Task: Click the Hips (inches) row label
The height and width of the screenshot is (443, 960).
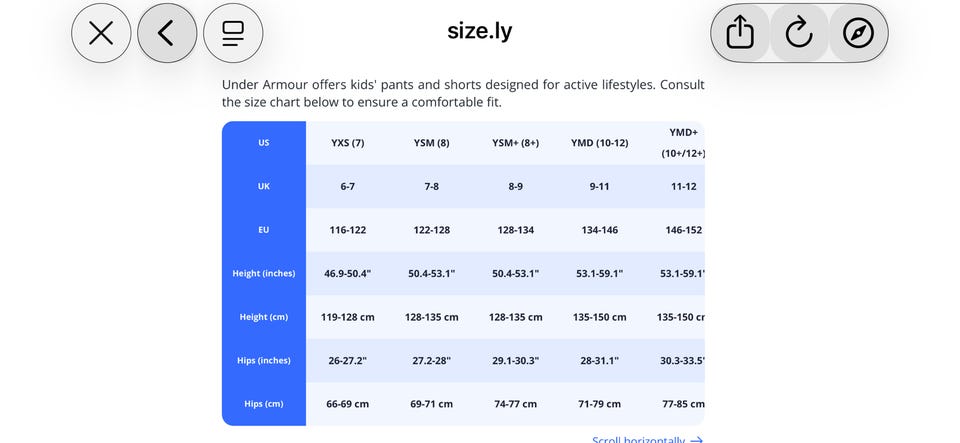Action: coord(264,360)
